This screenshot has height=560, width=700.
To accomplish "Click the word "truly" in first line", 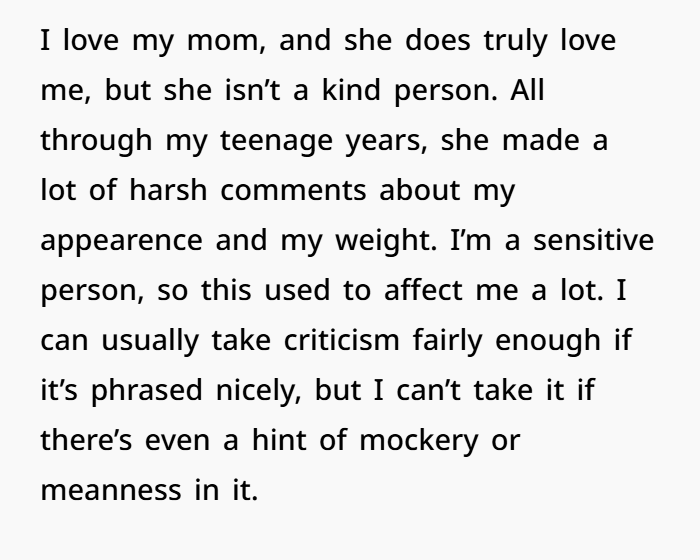I will tap(515, 41).
